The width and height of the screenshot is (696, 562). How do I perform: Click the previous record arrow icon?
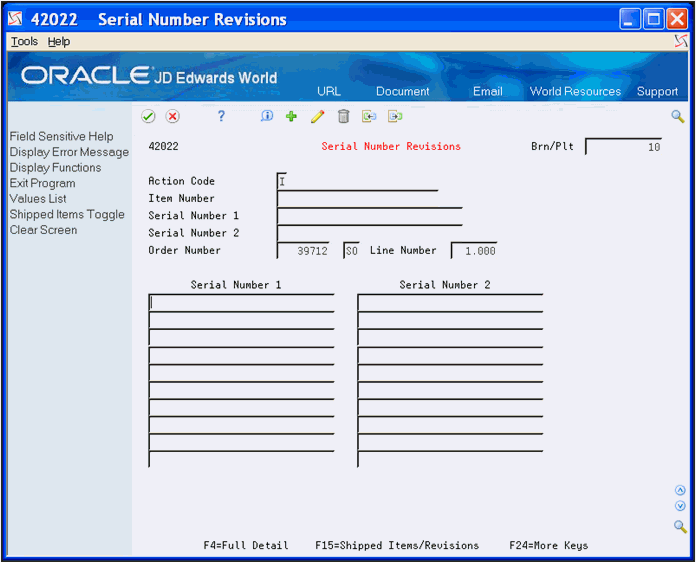tap(369, 116)
